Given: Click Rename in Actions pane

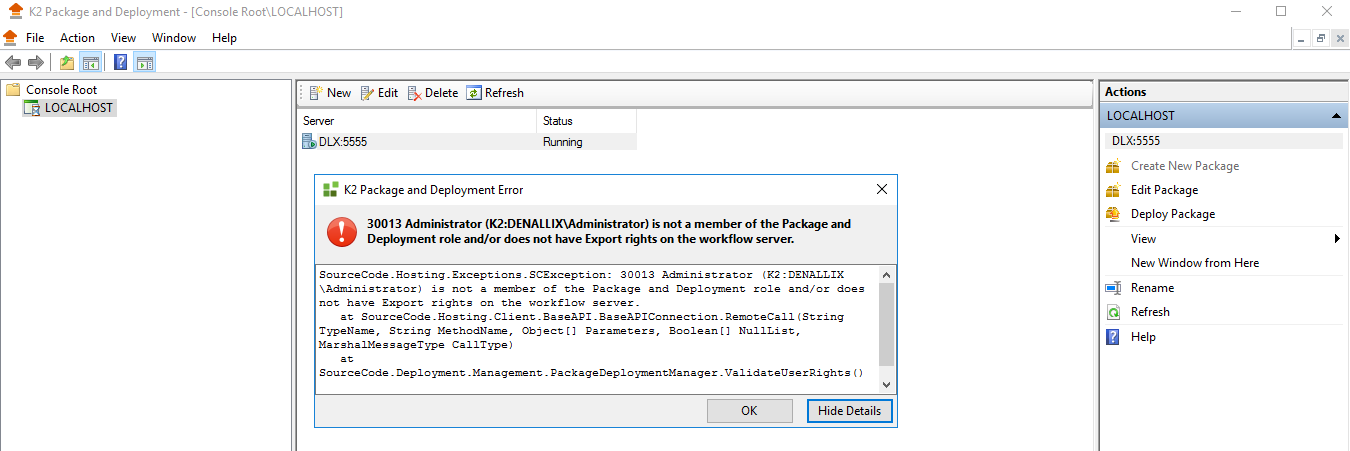Looking at the screenshot, I should [x=1152, y=288].
